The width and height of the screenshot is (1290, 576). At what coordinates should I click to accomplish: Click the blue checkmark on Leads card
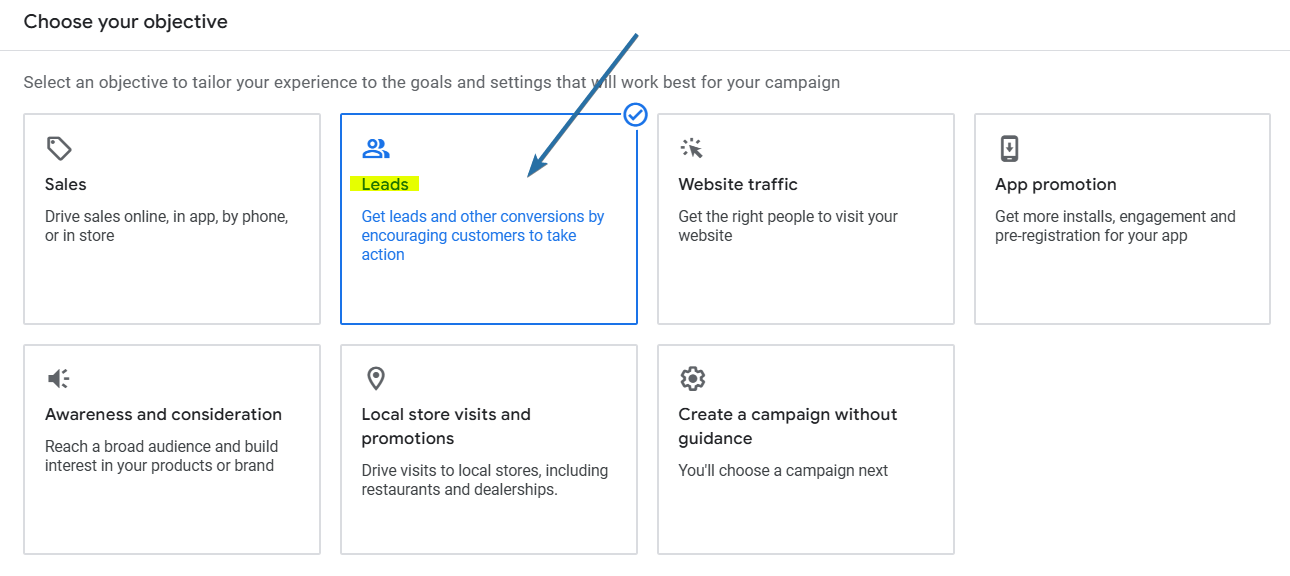point(635,116)
